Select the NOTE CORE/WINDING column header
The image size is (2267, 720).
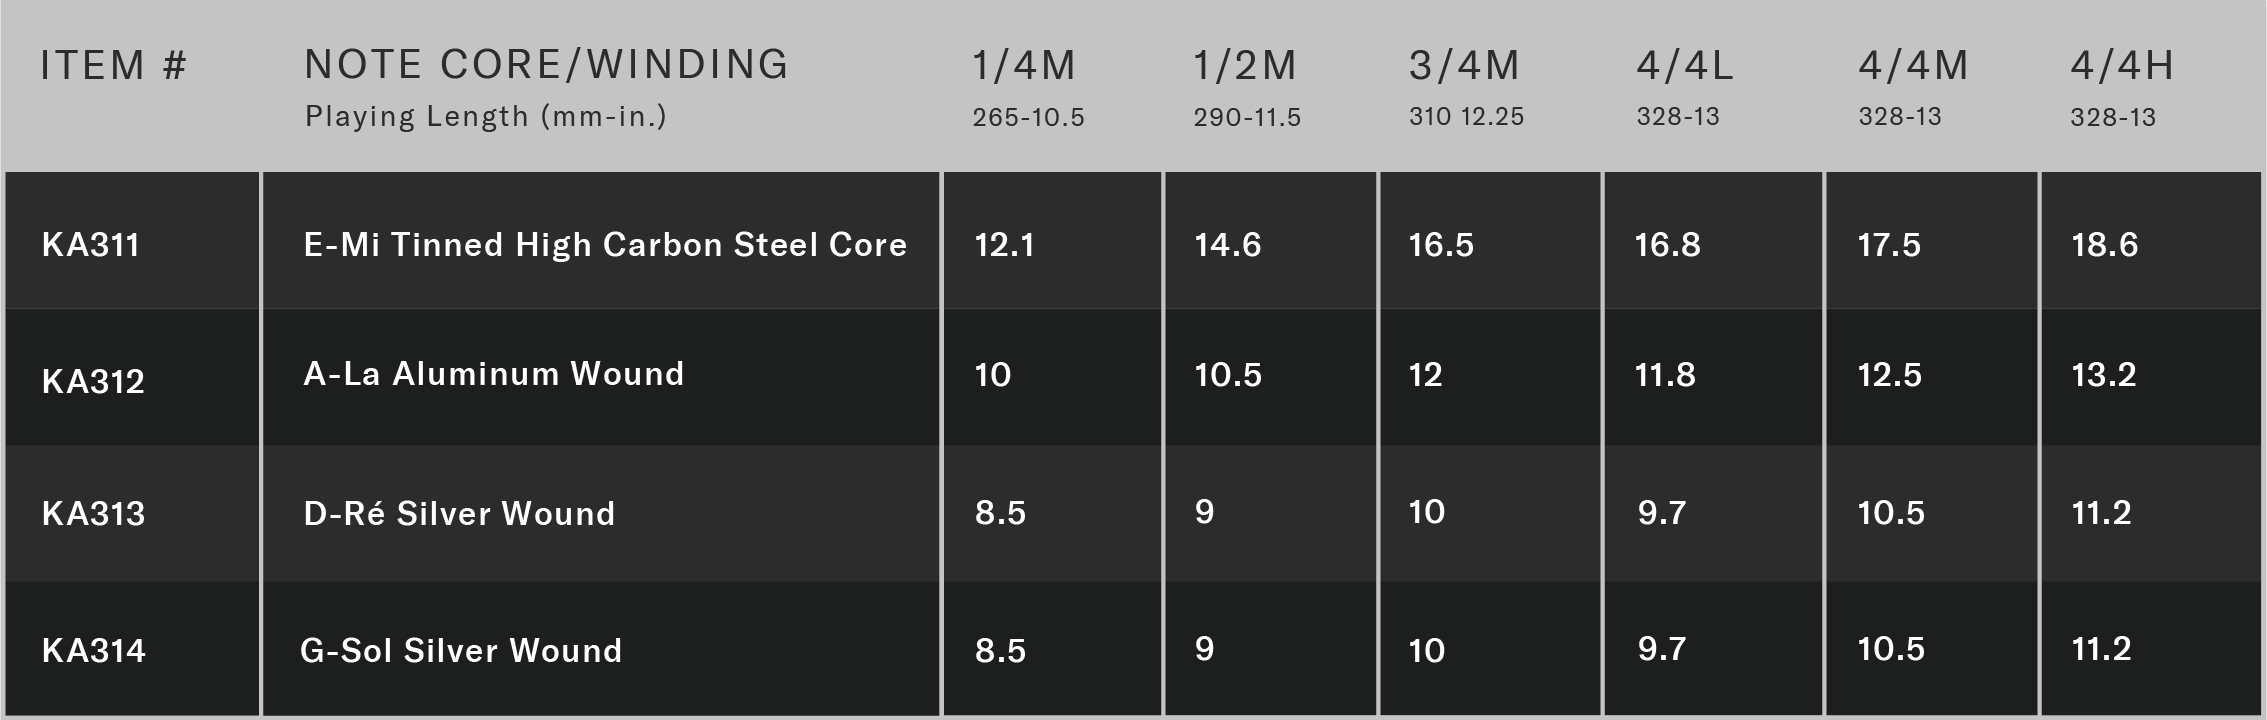(x=546, y=64)
